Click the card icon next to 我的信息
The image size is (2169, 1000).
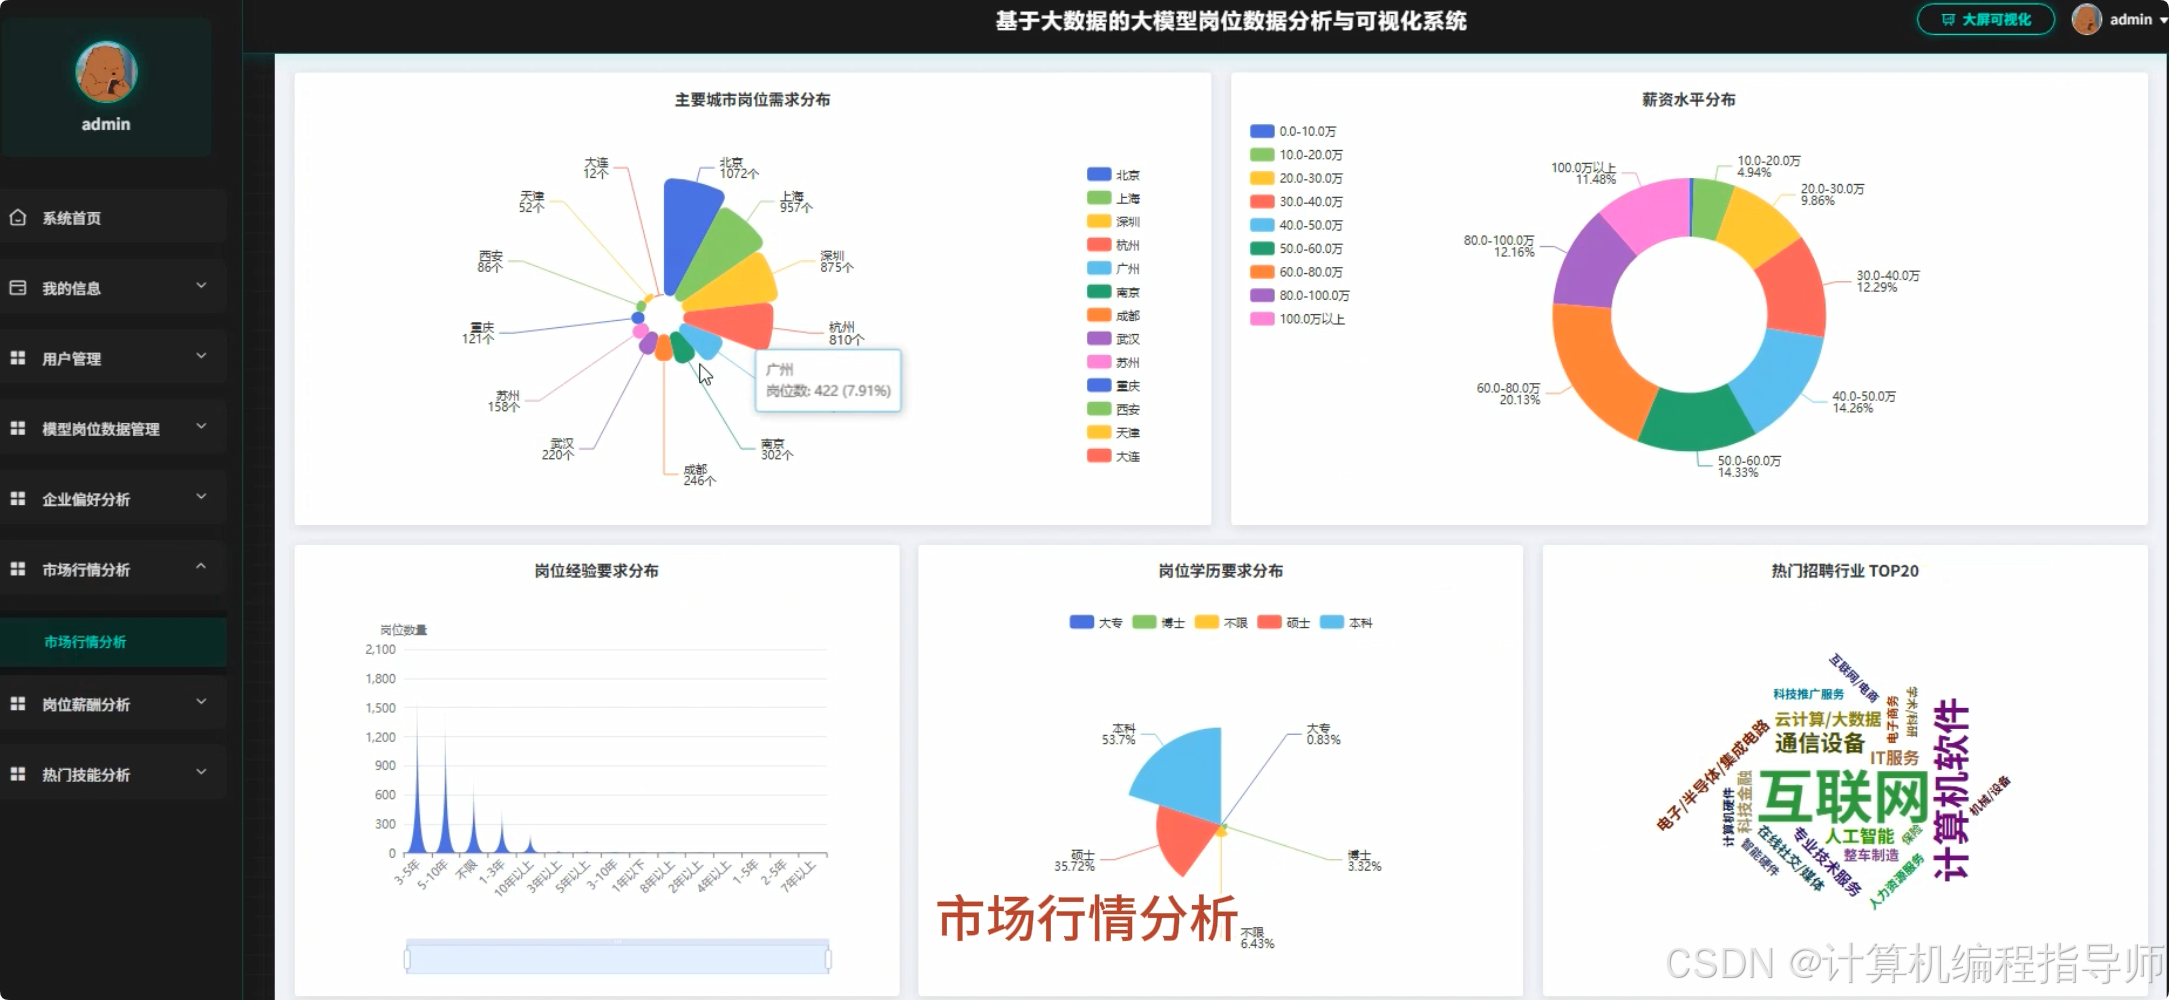click(x=17, y=287)
